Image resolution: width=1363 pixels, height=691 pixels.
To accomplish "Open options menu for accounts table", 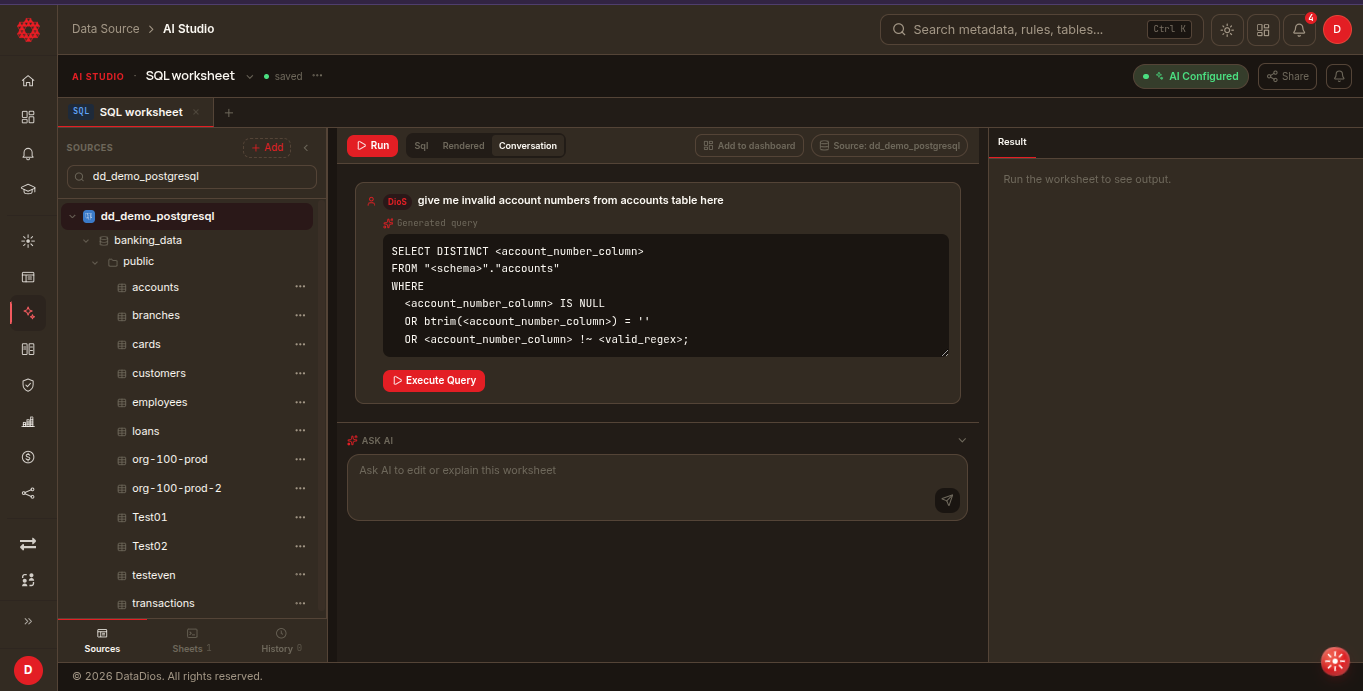I will coord(300,287).
